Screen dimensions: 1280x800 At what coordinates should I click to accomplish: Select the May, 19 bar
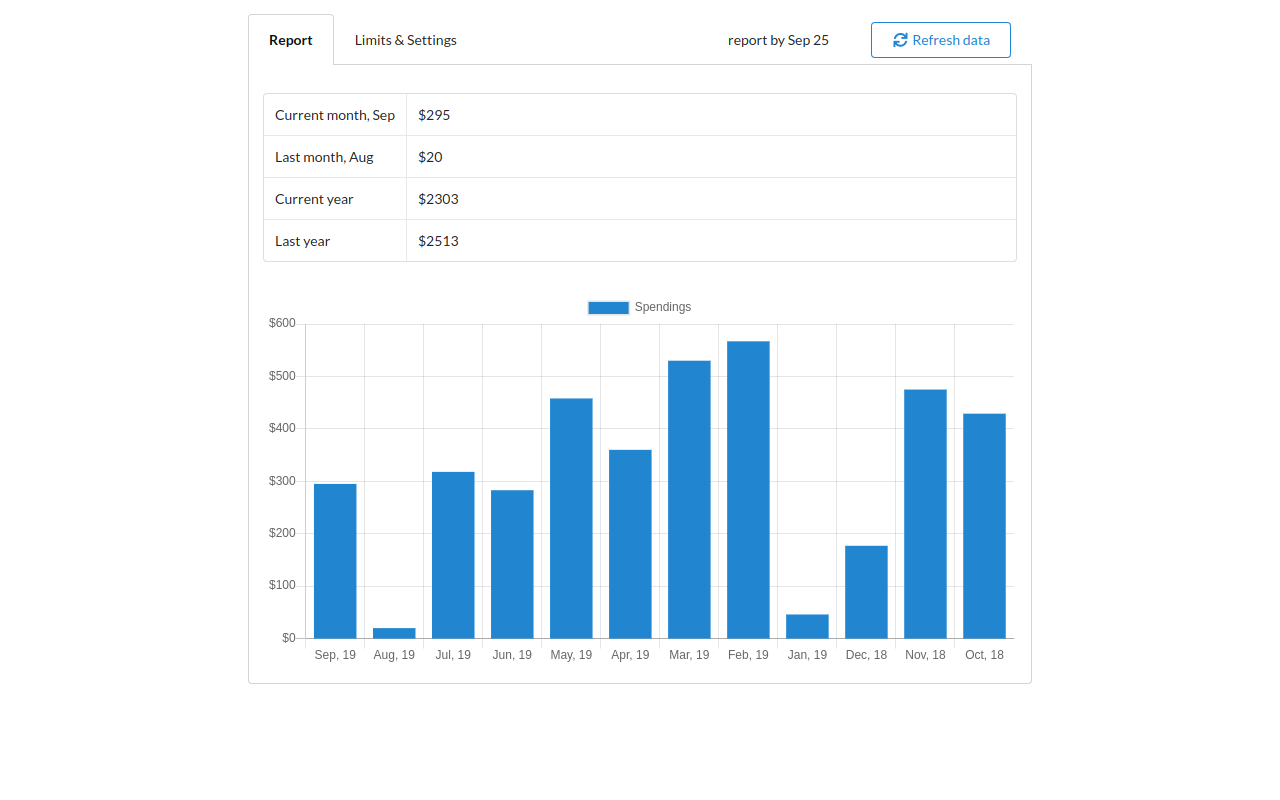coord(571,518)
